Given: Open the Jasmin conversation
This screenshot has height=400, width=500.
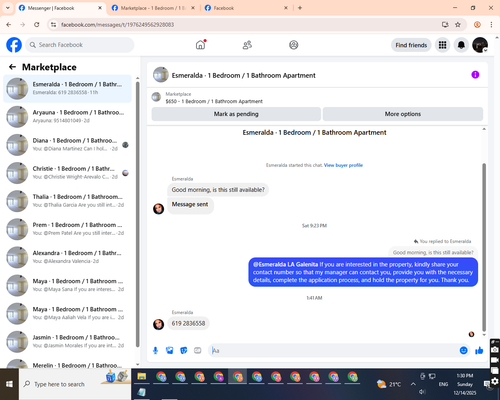Looking at the screenshot, I should pyautogui.click(x=68, y=341).
